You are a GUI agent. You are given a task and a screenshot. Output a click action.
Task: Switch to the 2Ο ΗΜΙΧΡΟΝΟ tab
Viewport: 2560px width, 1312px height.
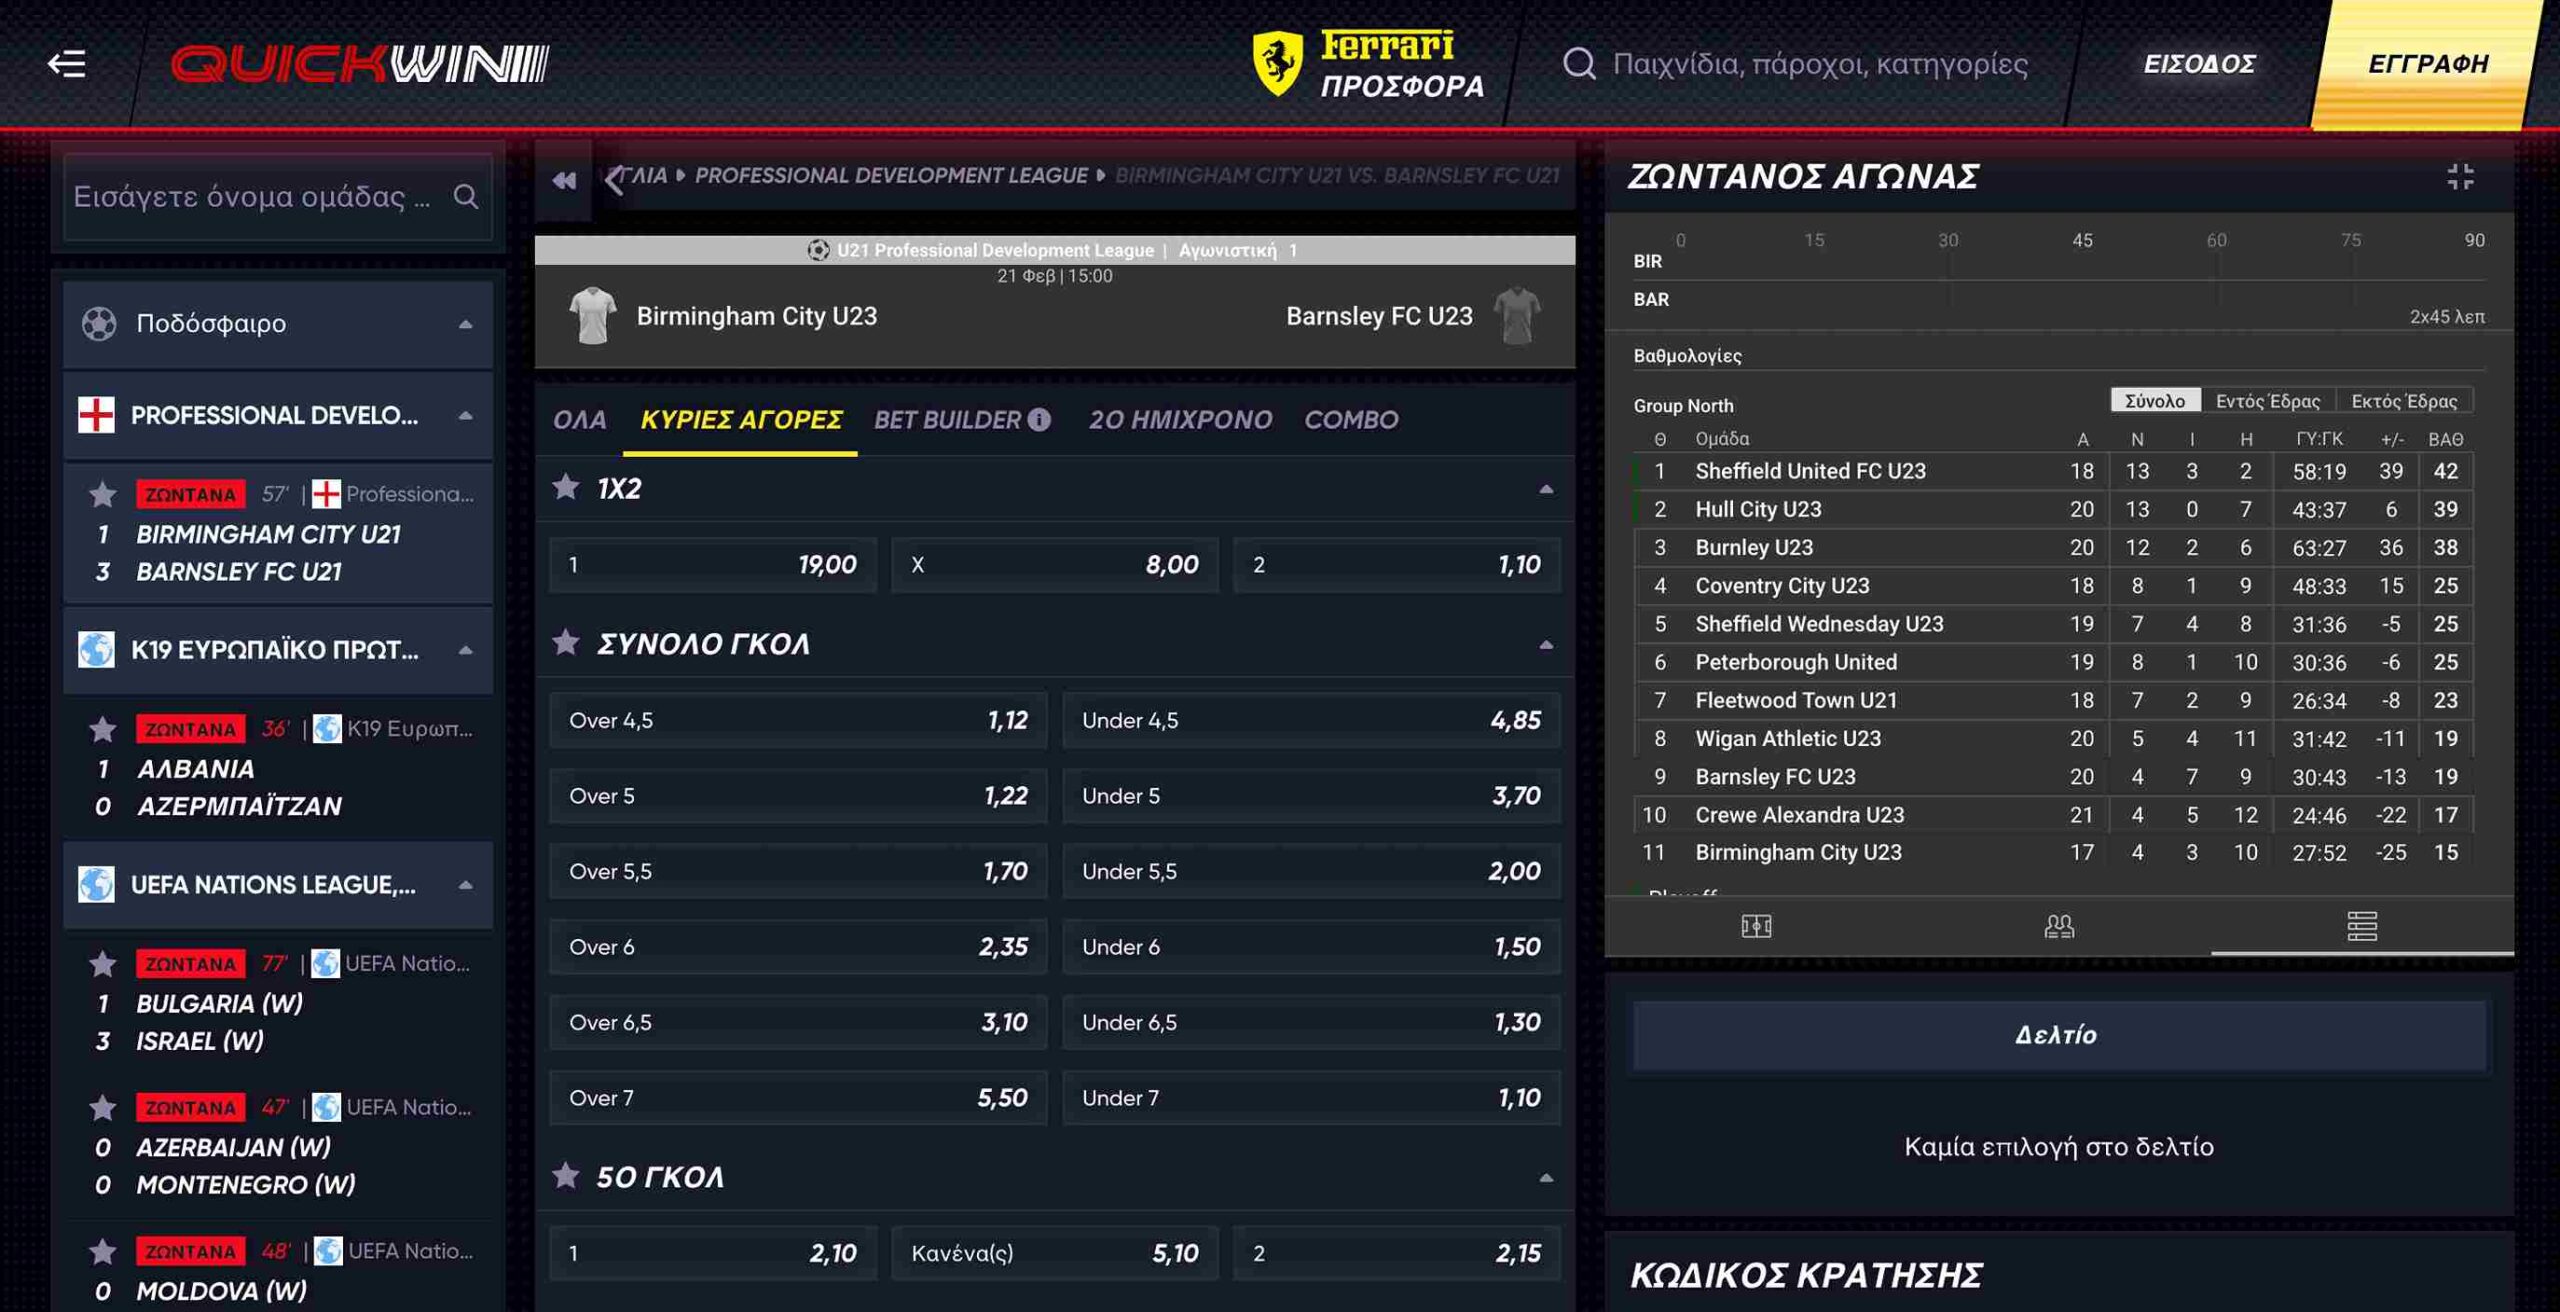[x=1180, y=419]
